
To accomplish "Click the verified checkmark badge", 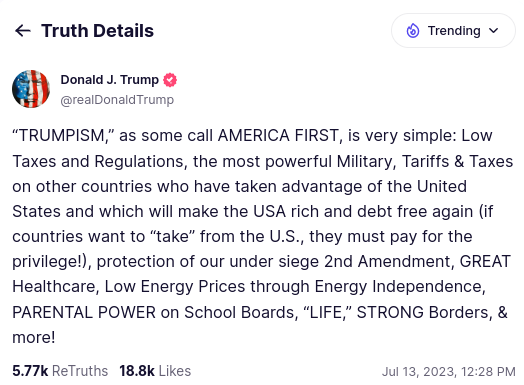I will coord(170,80).
